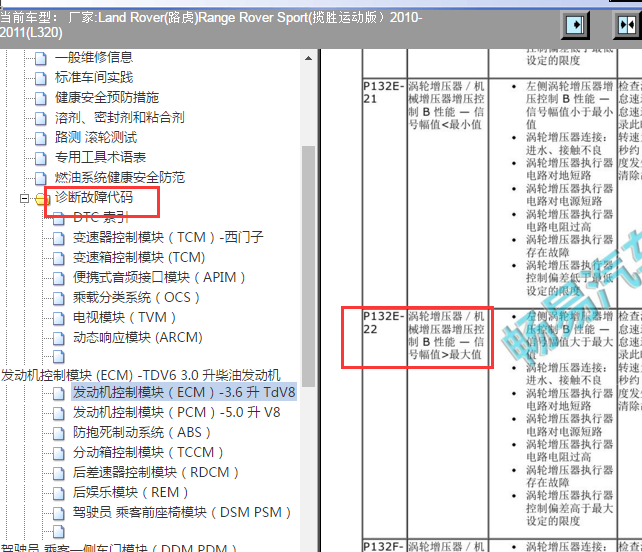Click description 信号幅值<最小值 cell
This screenshot has width=642, height=552.
[447, 192]
